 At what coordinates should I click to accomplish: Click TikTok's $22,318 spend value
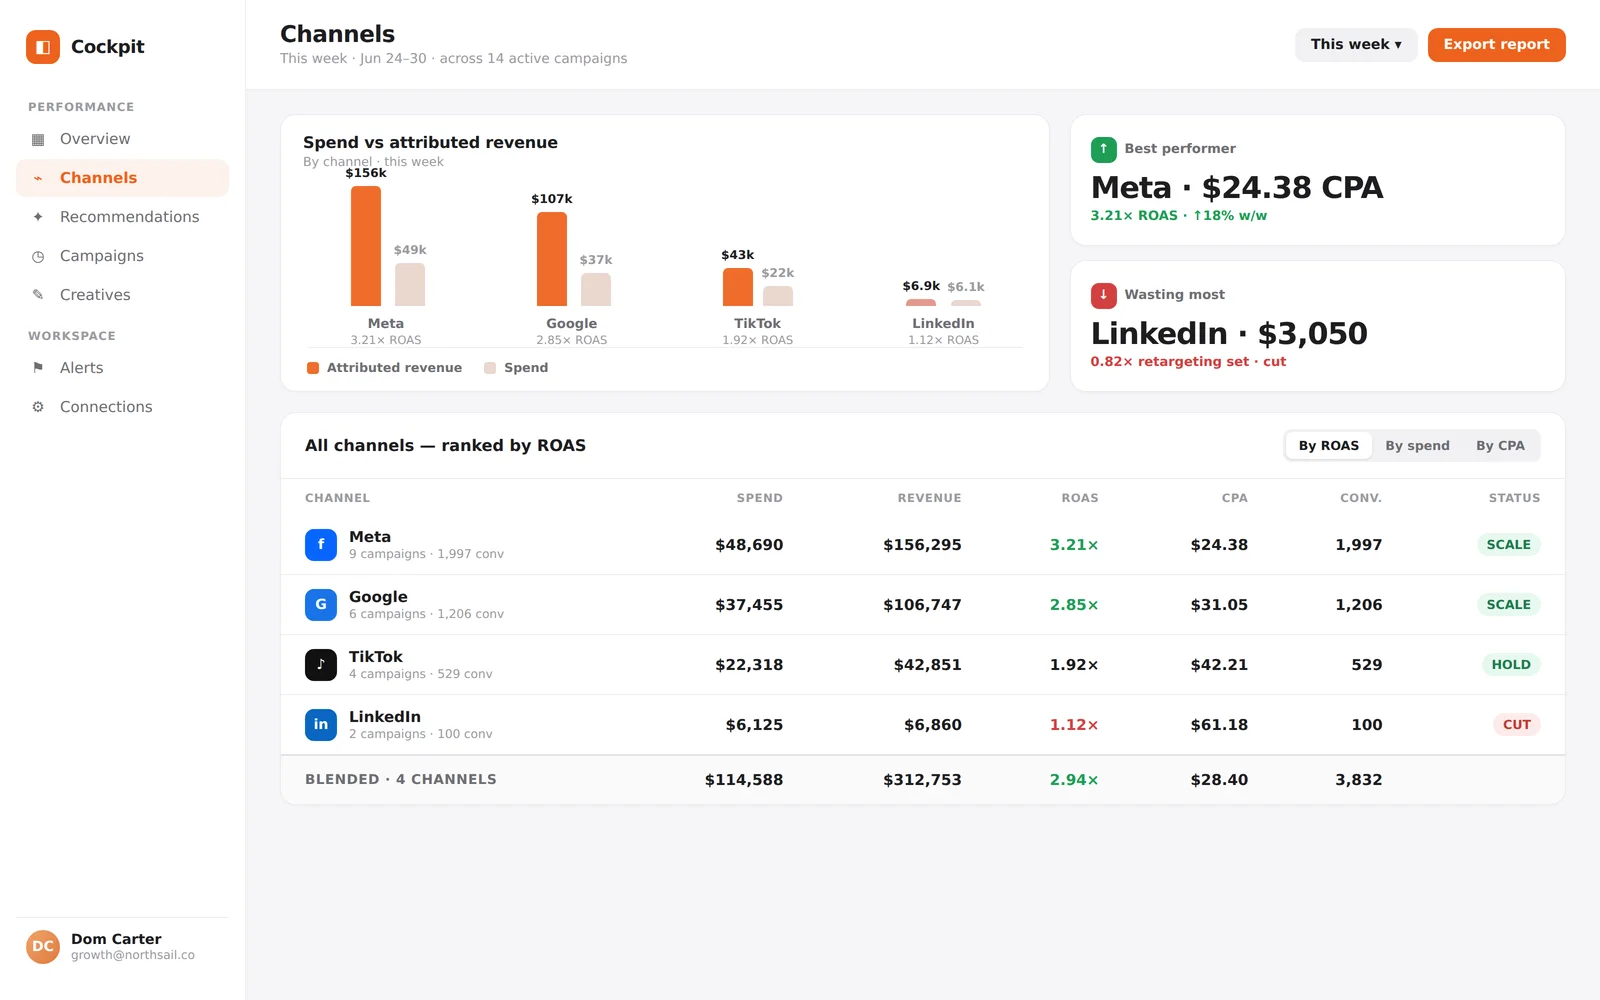(x=749, y=665)
